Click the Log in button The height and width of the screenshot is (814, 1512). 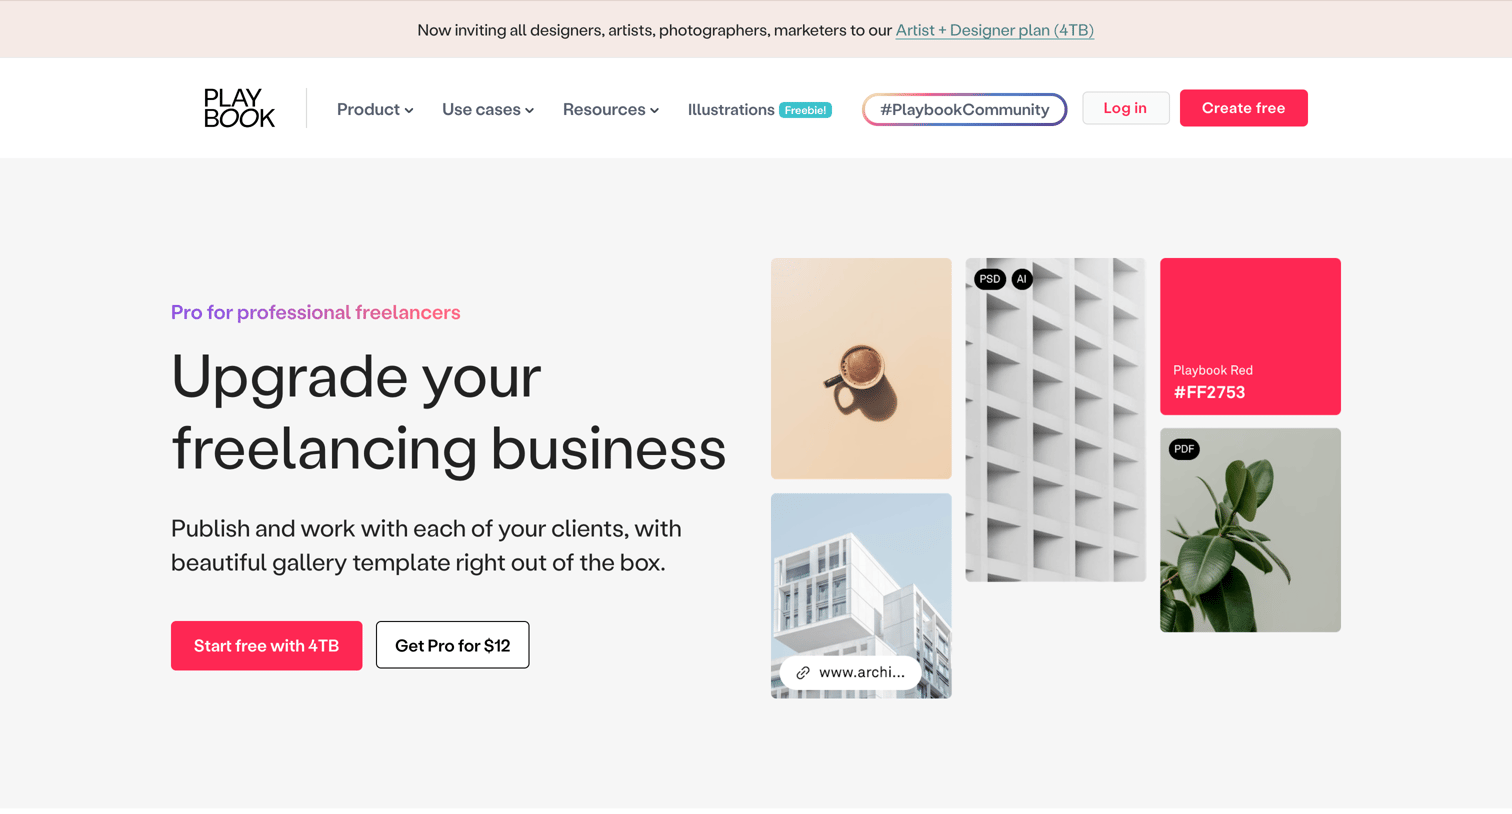point(1125,108)
